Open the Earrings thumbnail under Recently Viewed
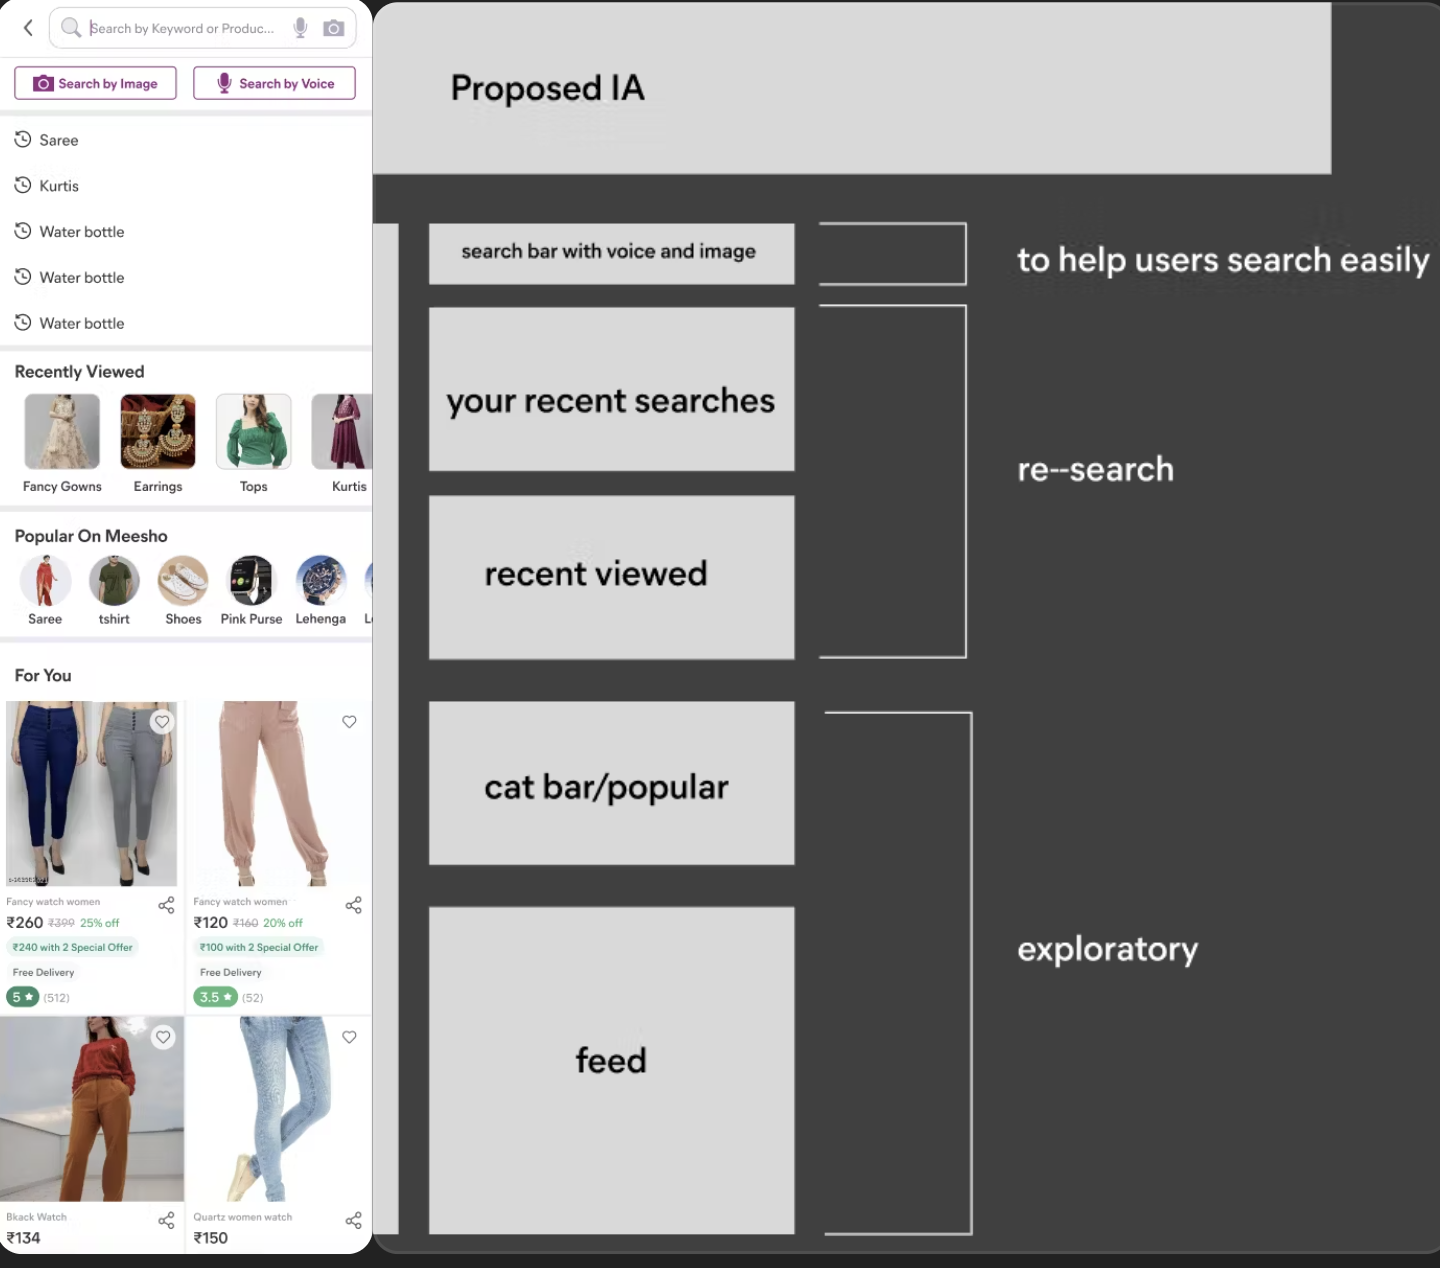1440x1268 pixels. [157, 431]
